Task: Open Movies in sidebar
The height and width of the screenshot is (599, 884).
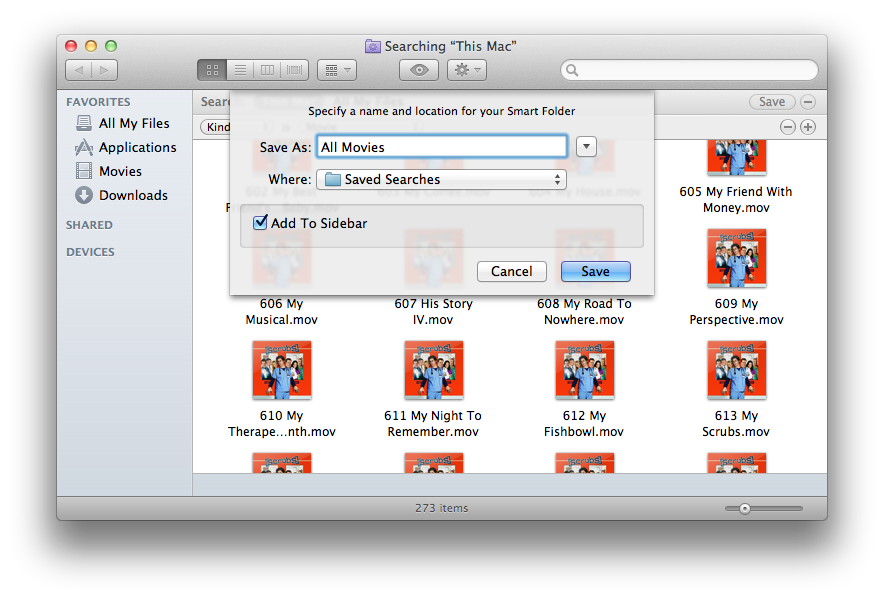Action: [x=109, y=171]
